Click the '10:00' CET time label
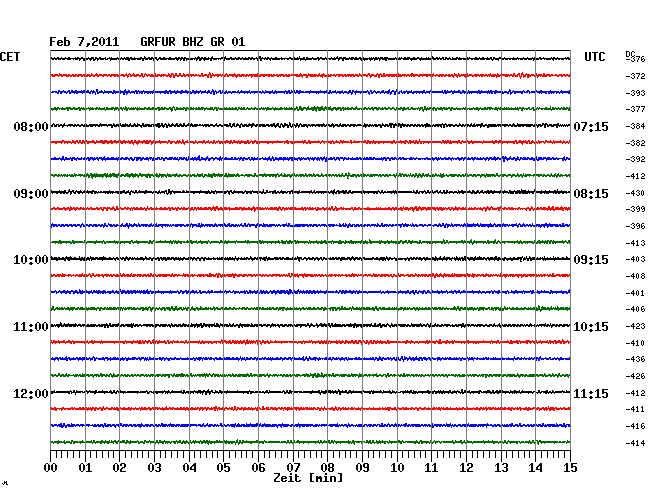 coord(31,260)
